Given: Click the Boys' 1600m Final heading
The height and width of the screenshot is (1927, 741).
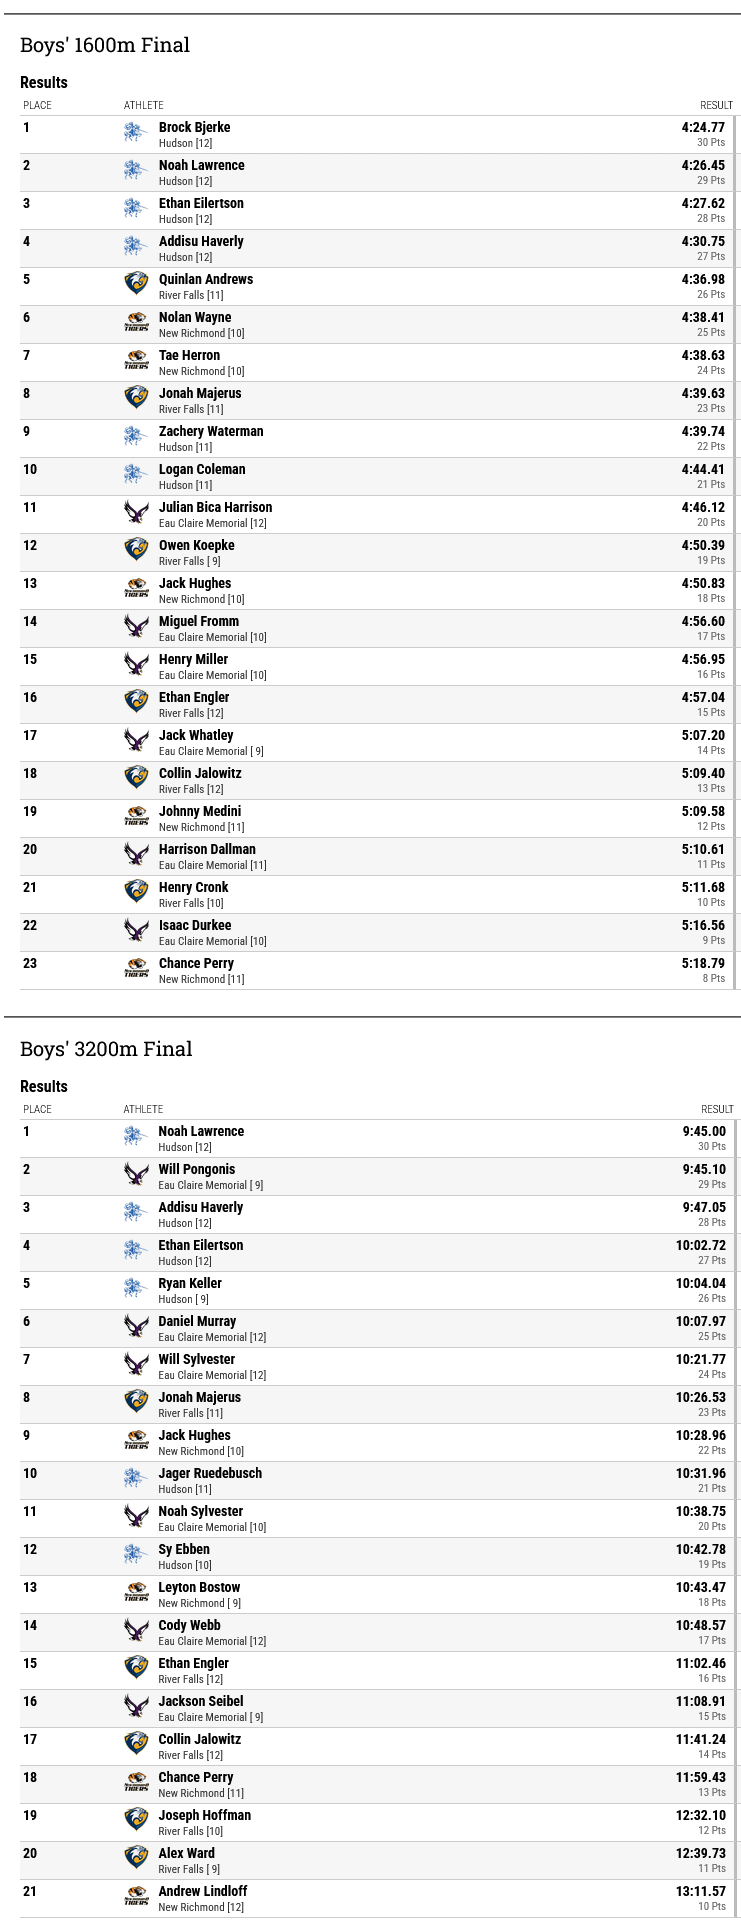Looking at the screenshot, I should click(105, 45).
